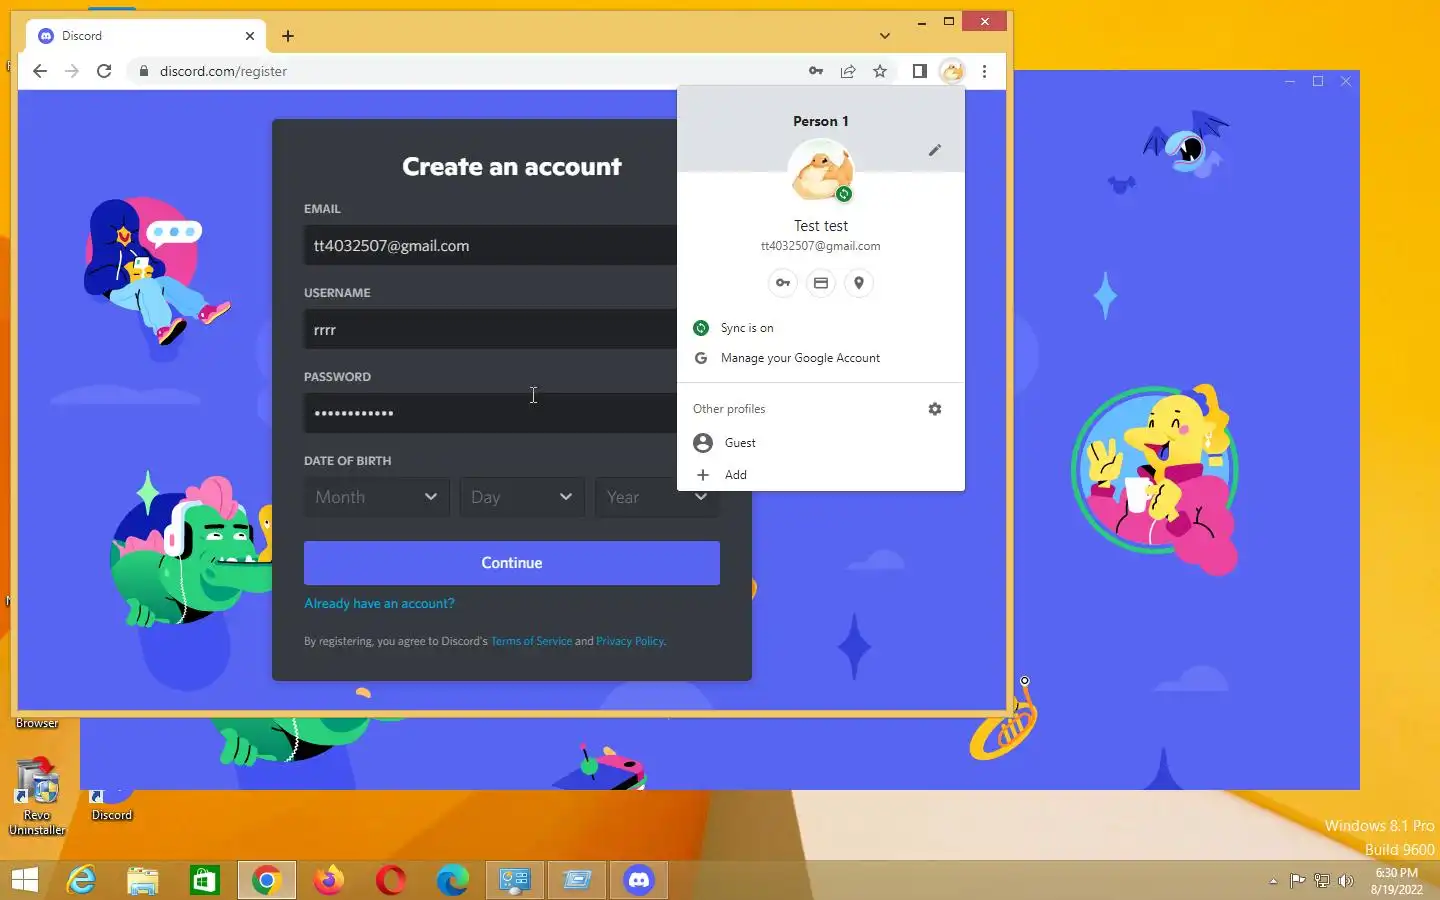Screen dimensions: 1440x900
Task: Click the Password input field
Action: click(x=490, y=413)
